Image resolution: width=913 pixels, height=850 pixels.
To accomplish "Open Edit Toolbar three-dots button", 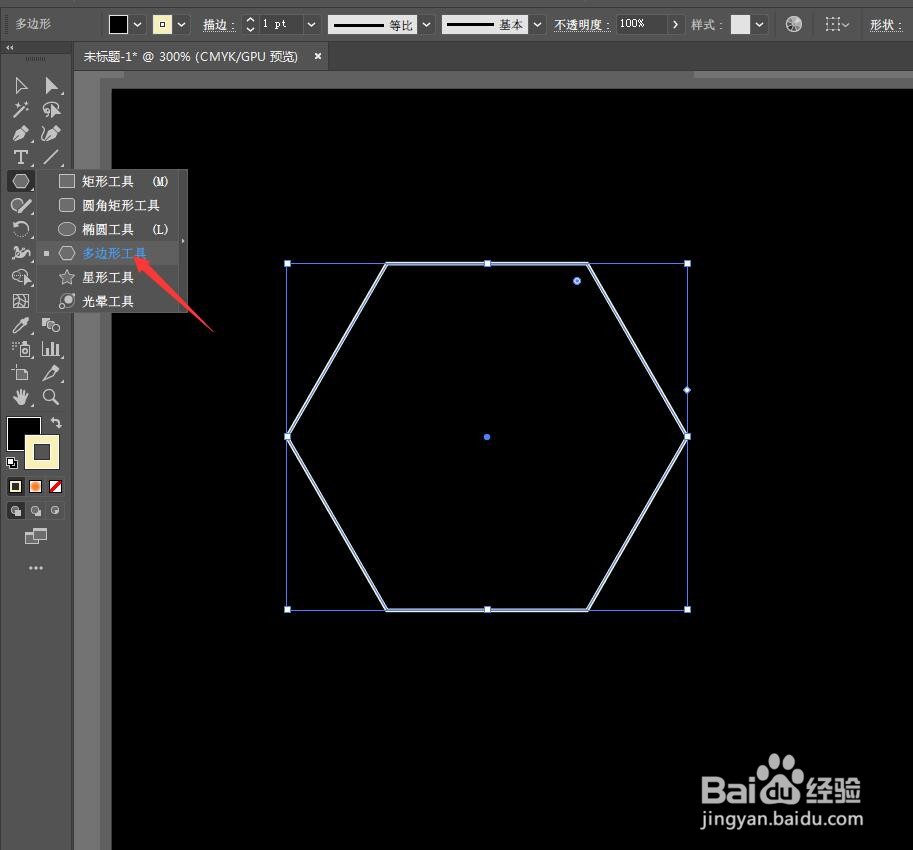I will [x=36, y=568].
